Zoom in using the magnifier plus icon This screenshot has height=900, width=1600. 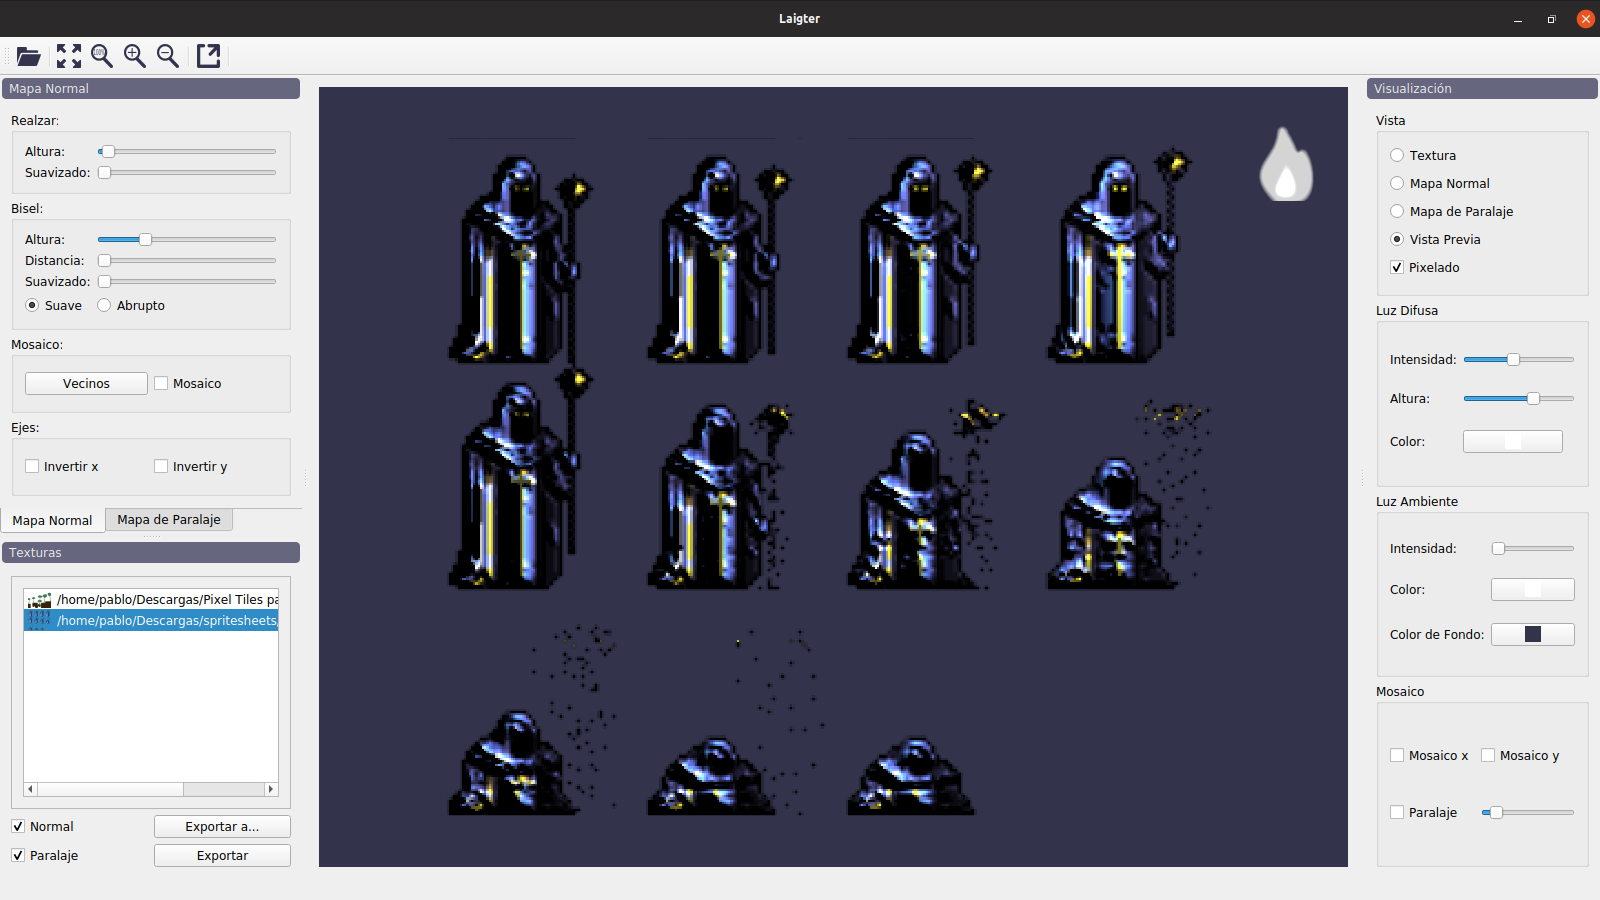coord(135,56)
